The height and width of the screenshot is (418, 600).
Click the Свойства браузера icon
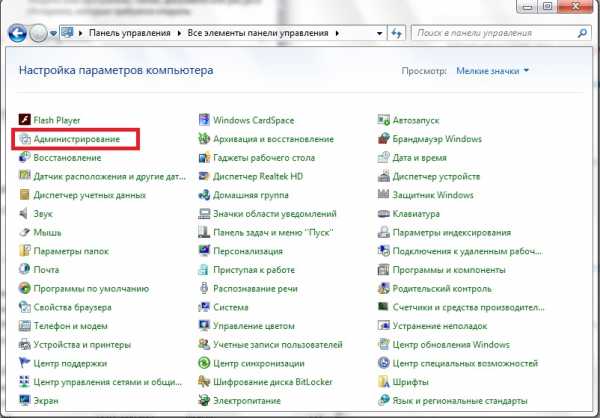coord(24,307)
